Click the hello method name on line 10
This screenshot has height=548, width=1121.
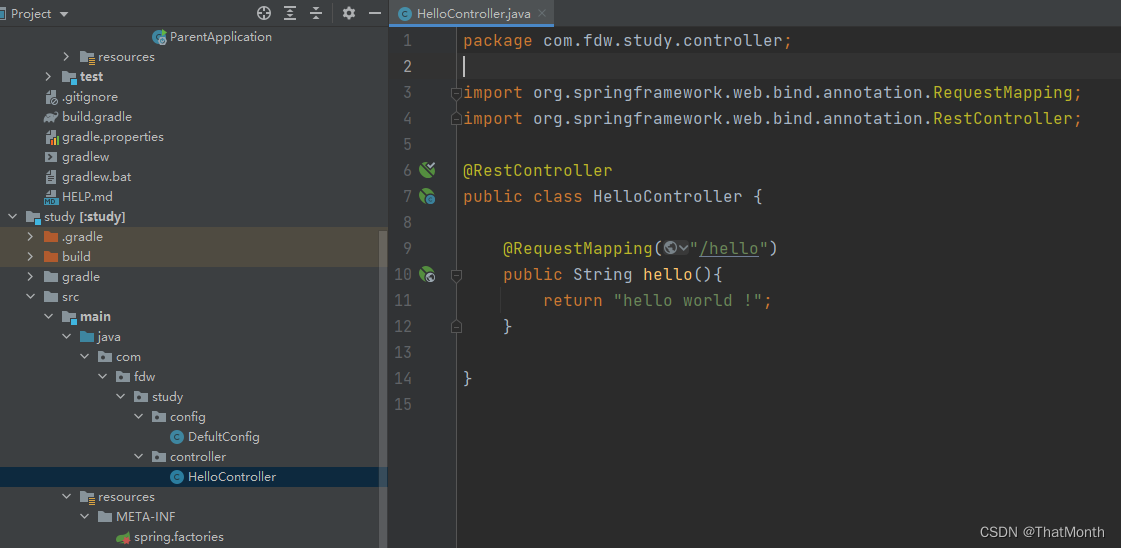coord(668,274)
